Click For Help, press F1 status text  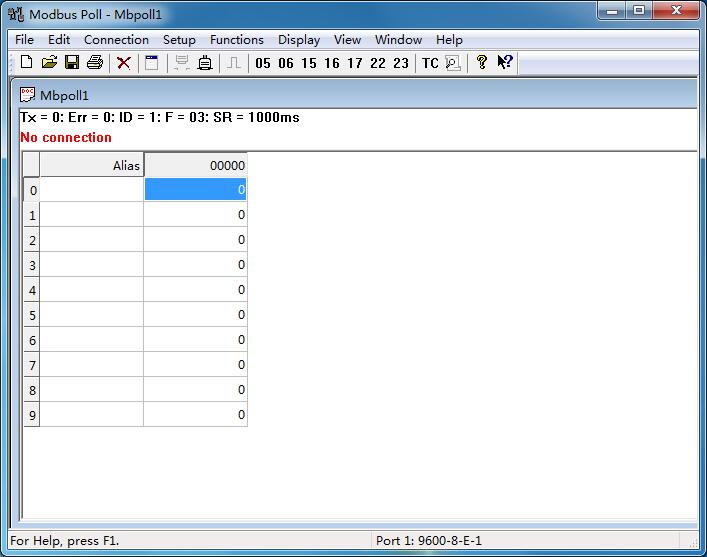pos(64,540)
